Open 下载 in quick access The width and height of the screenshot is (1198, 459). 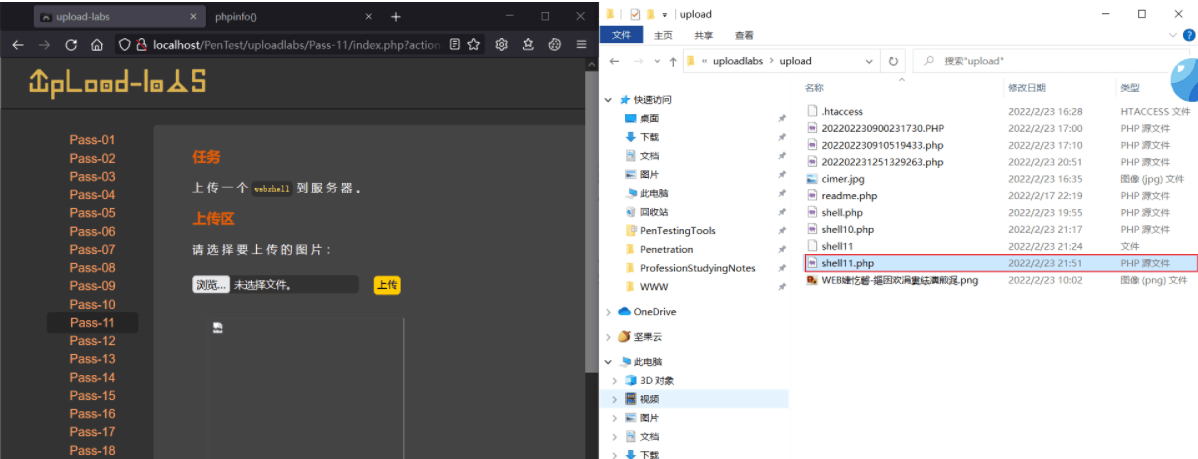pos(649,137)
